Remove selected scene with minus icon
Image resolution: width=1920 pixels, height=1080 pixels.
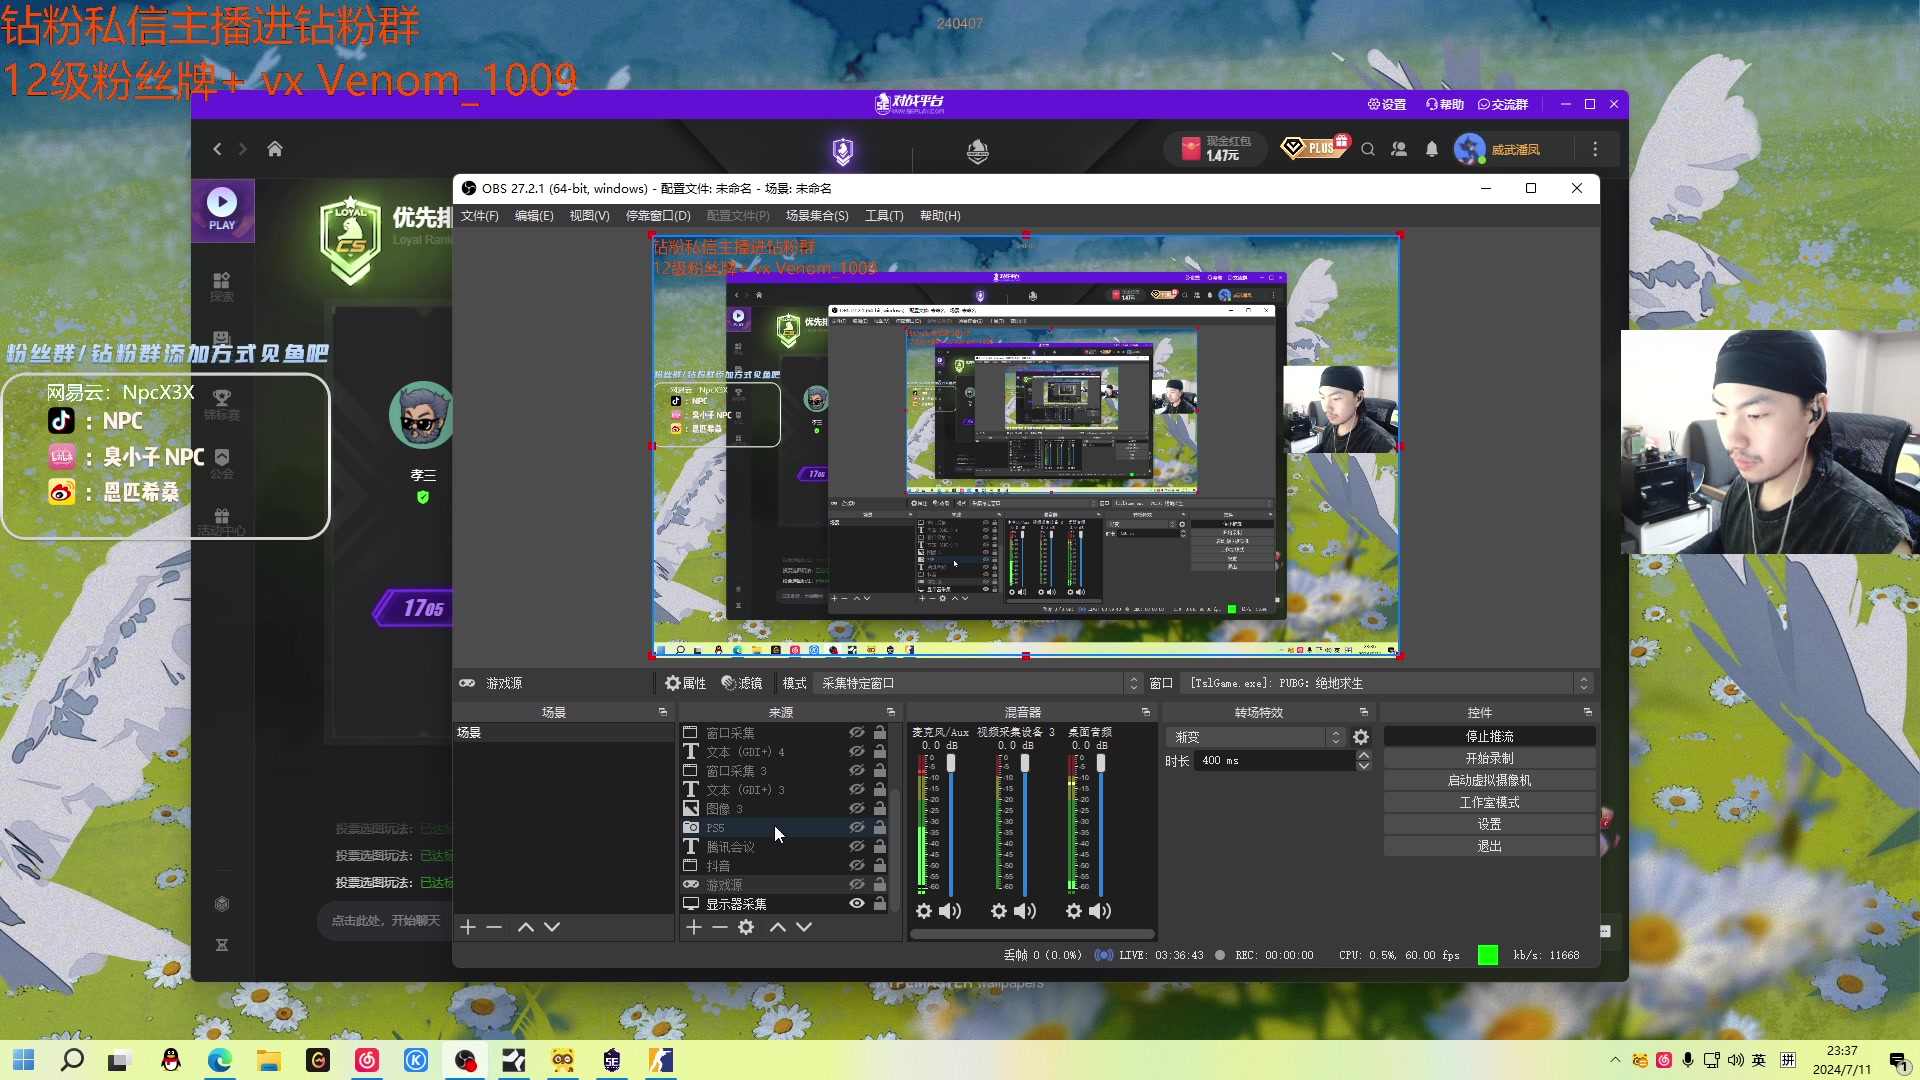(494, 927)
